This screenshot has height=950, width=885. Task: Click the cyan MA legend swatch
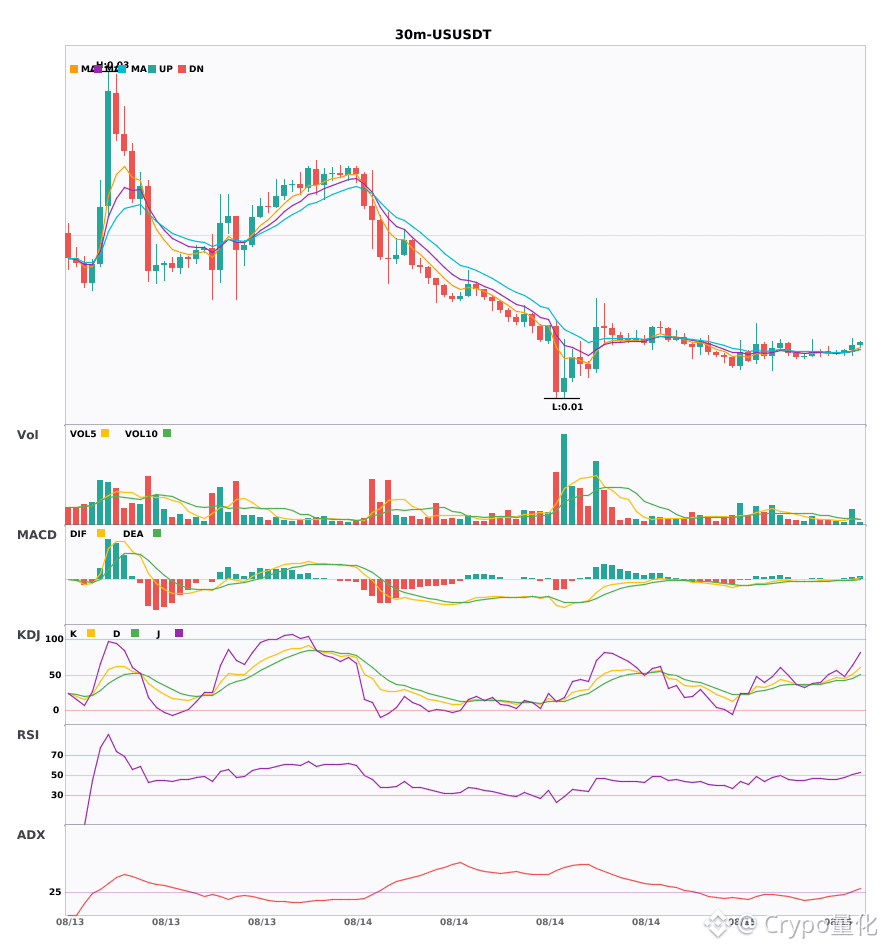(122, 69)
